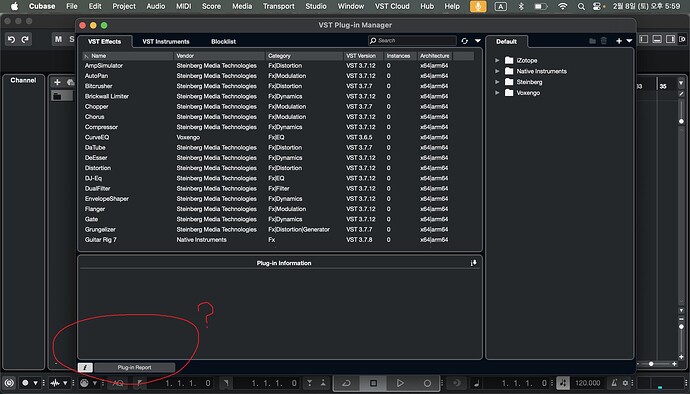Open the Blocklist tab
690x394 pixels.
(x=224, y=42)
